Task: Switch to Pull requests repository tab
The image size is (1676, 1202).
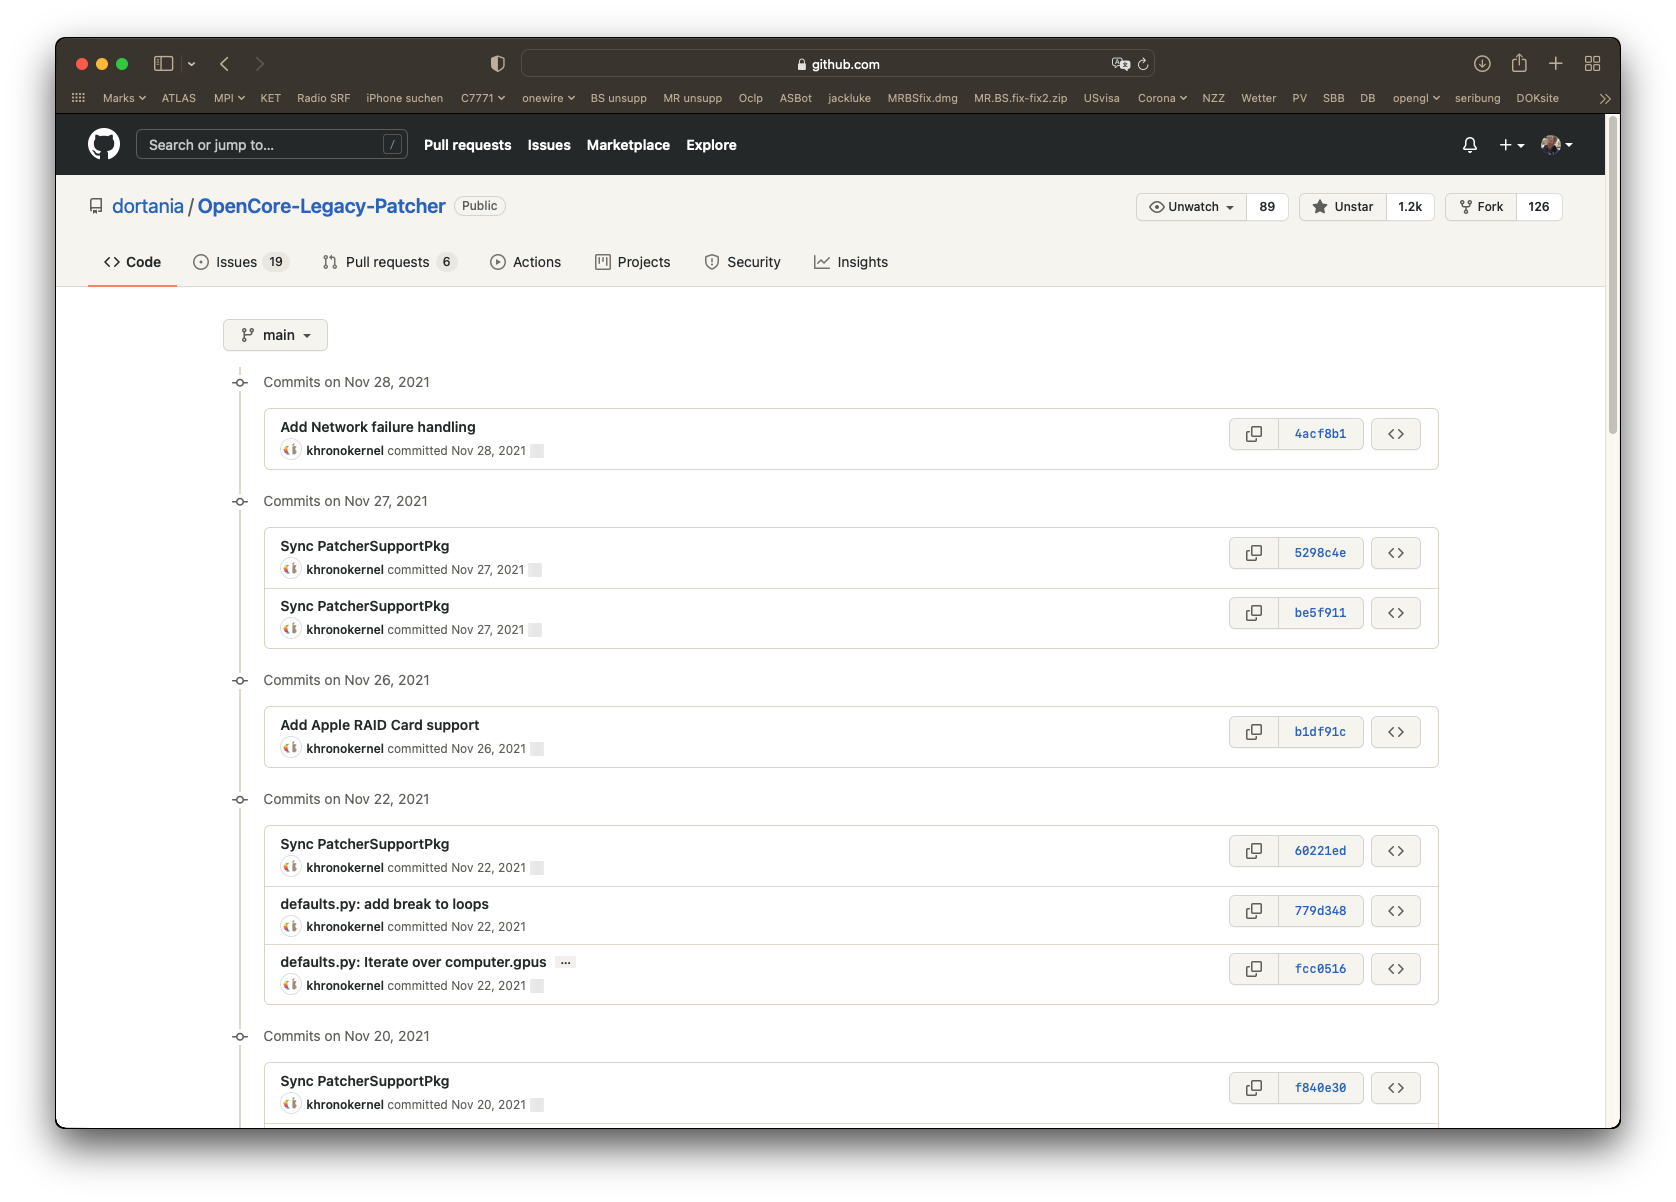Action: click(390, 262)
